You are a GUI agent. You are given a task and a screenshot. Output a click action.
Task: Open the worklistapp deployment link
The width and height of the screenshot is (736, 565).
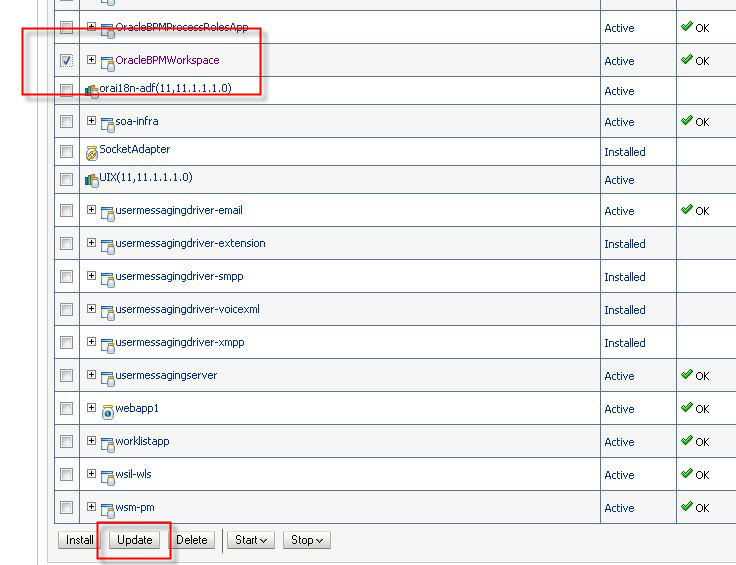142,441
